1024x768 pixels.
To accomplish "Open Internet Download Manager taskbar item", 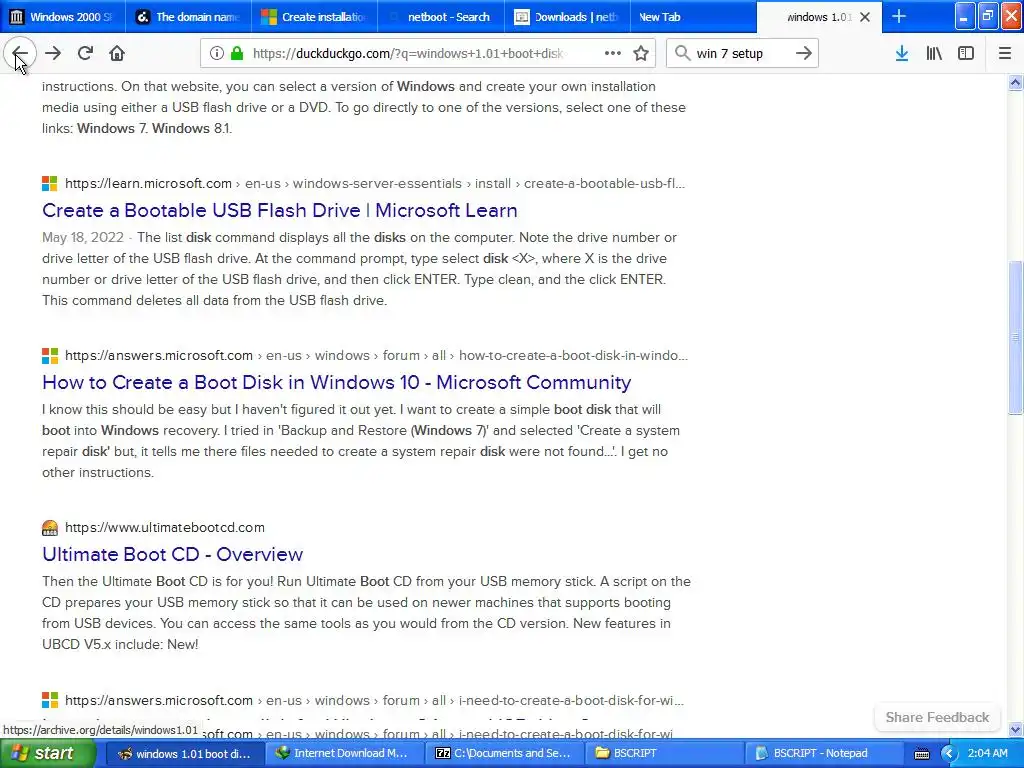I will [x=344, y=753].
